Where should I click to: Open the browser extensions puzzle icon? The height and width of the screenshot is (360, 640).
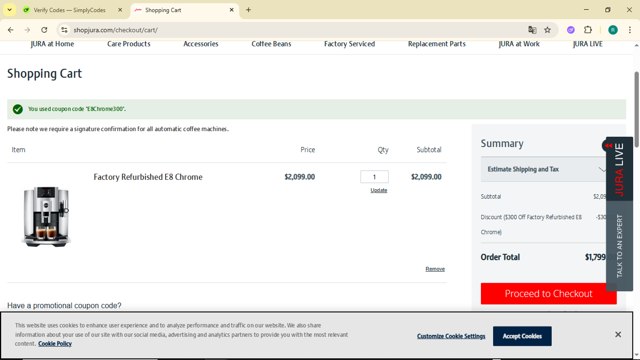pos(588,30)
